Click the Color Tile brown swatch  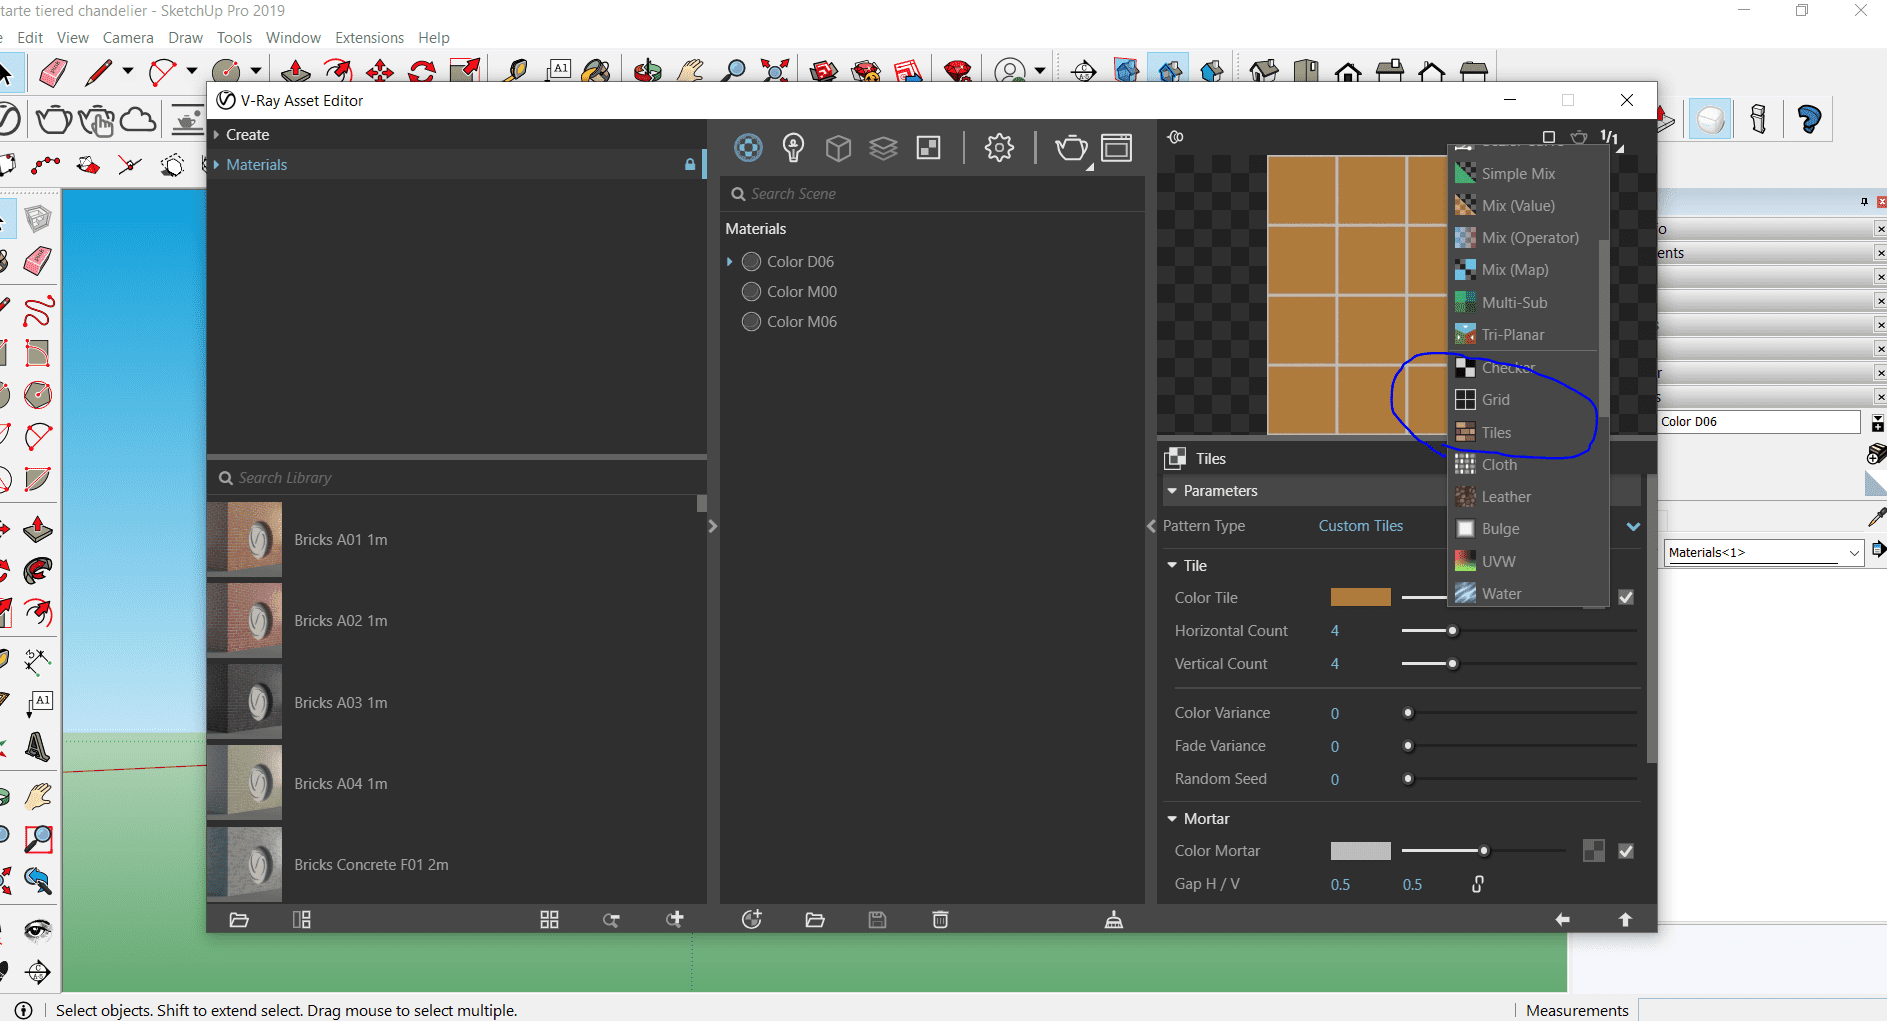1360,597
